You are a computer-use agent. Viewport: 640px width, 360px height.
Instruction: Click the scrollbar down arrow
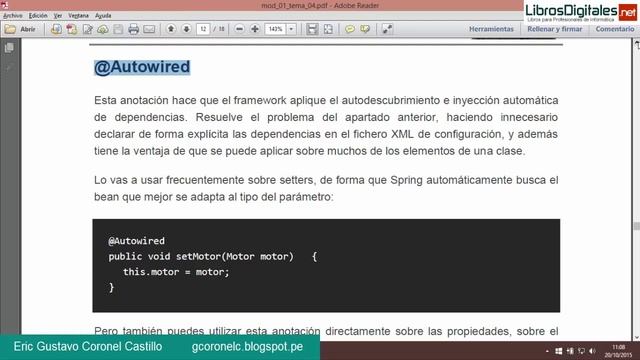(636, 337)
